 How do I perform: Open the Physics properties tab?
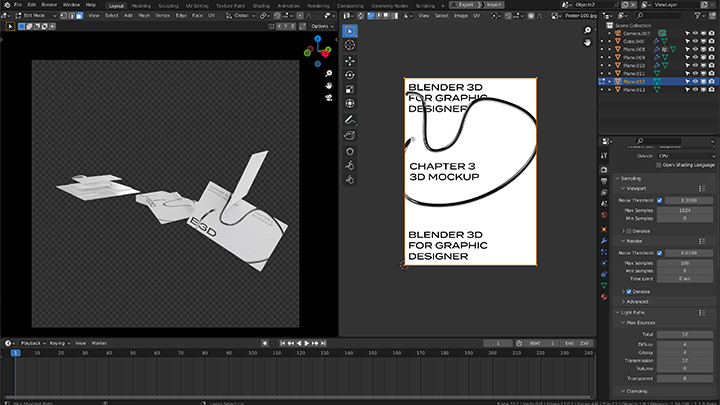click(x=604, y=263)
